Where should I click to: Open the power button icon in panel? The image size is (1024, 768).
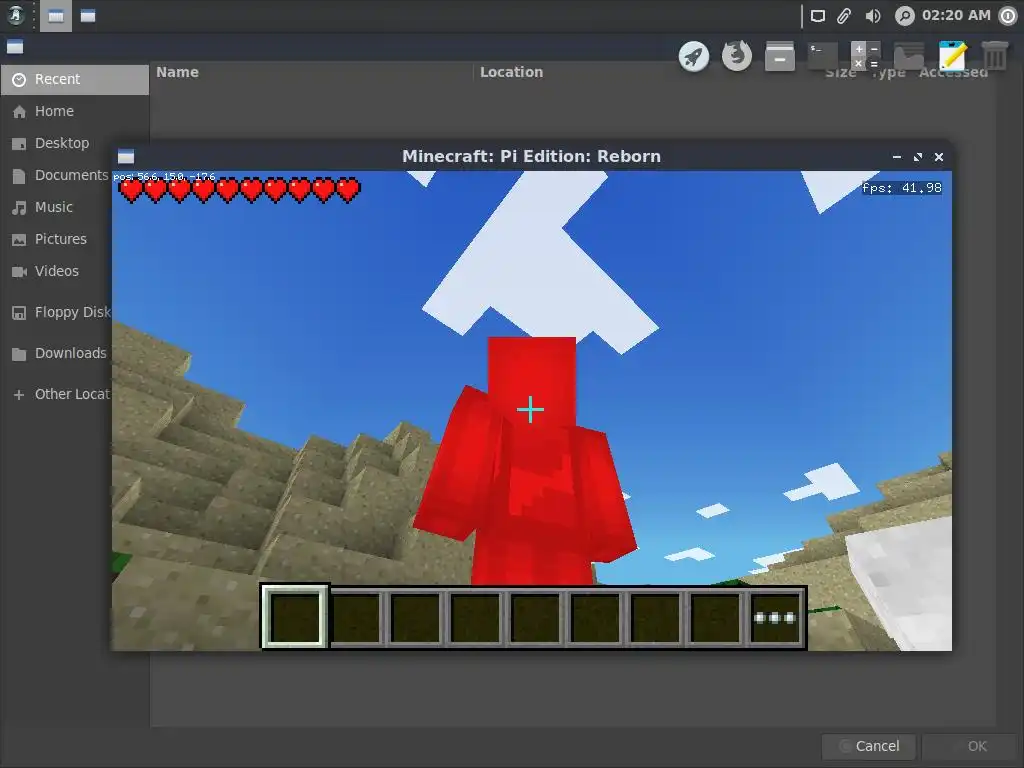[1008, 16]
